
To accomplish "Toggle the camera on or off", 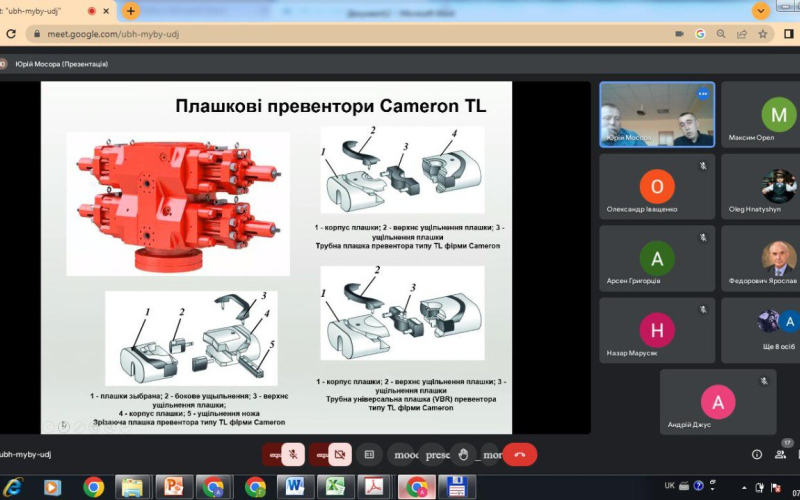I will (339, 454).
